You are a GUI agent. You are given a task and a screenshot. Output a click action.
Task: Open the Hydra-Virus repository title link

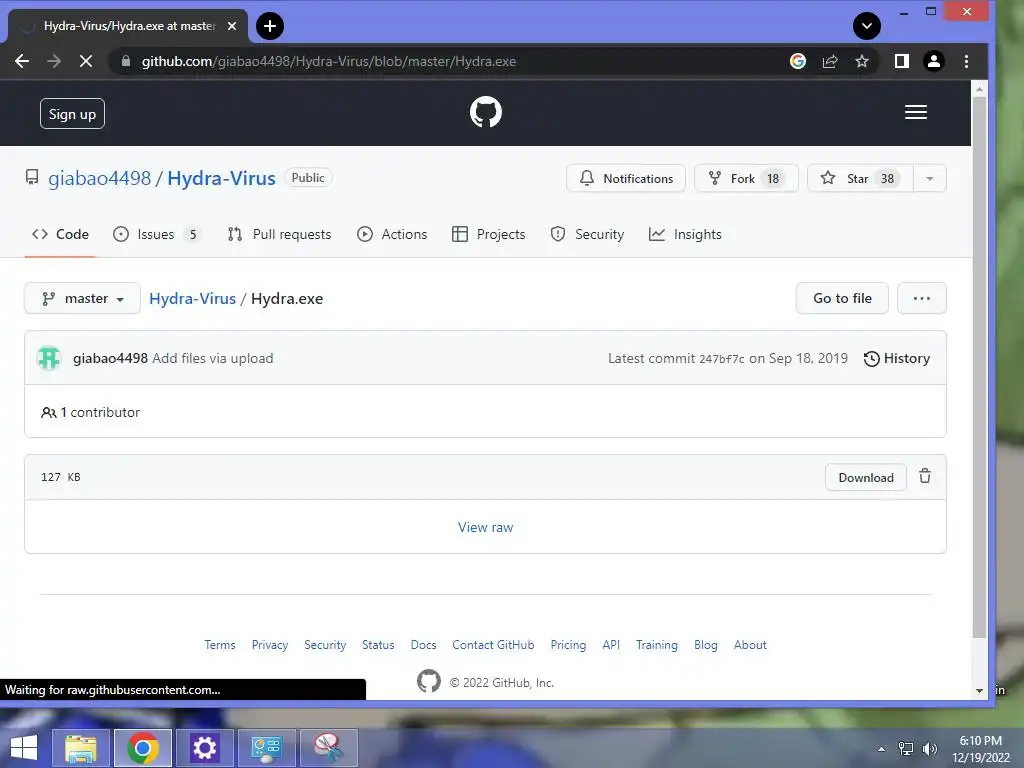pos(221,178)
